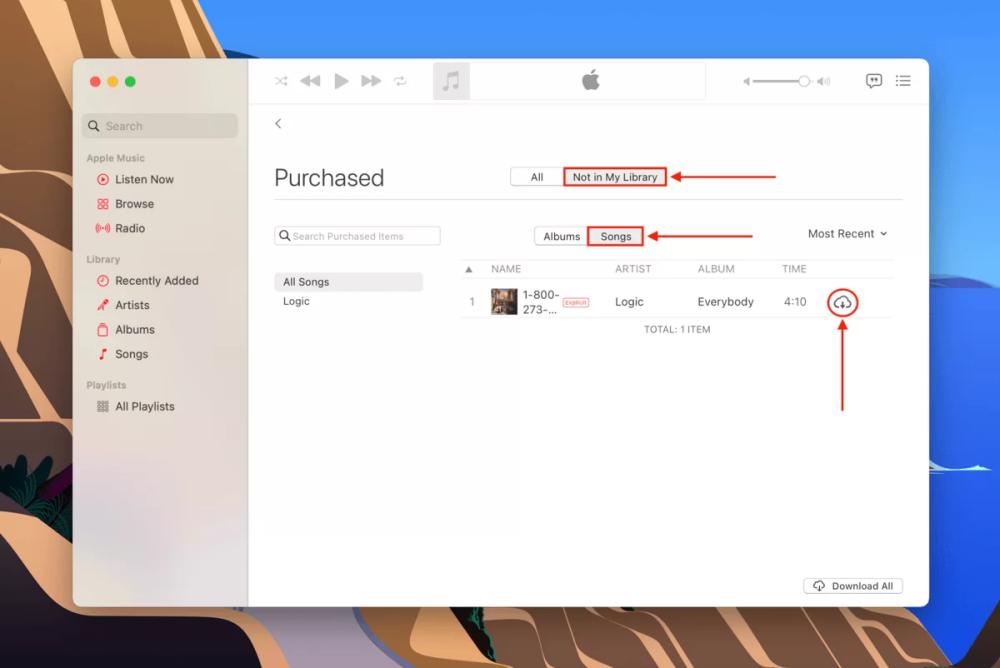The height and width of the screenshot is (668, 1000).
Task: Start playback with the play button
Action: [x=341, y=81]
